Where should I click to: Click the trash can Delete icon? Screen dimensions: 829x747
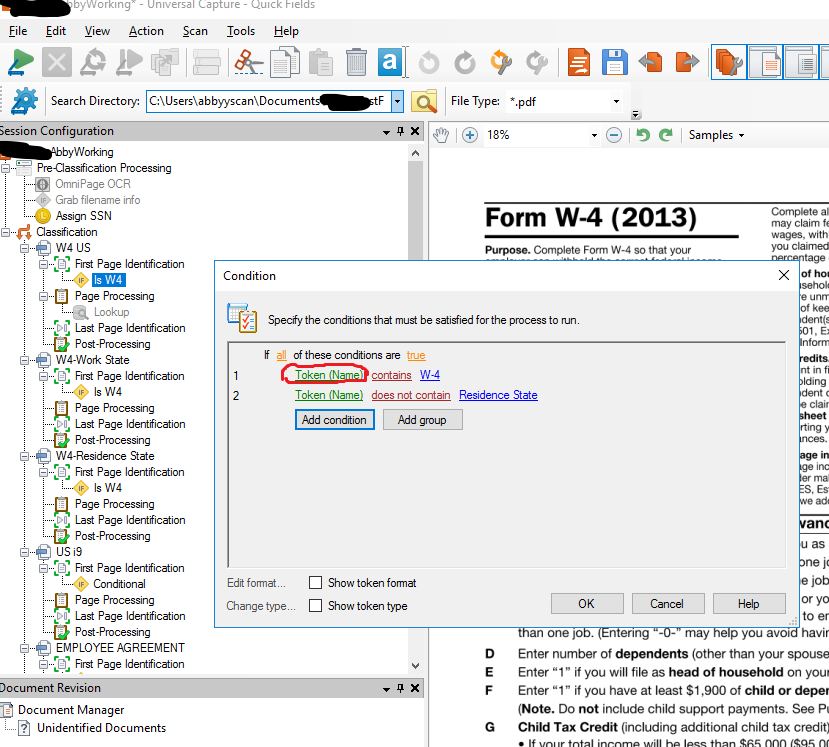[x=356, y=63]
